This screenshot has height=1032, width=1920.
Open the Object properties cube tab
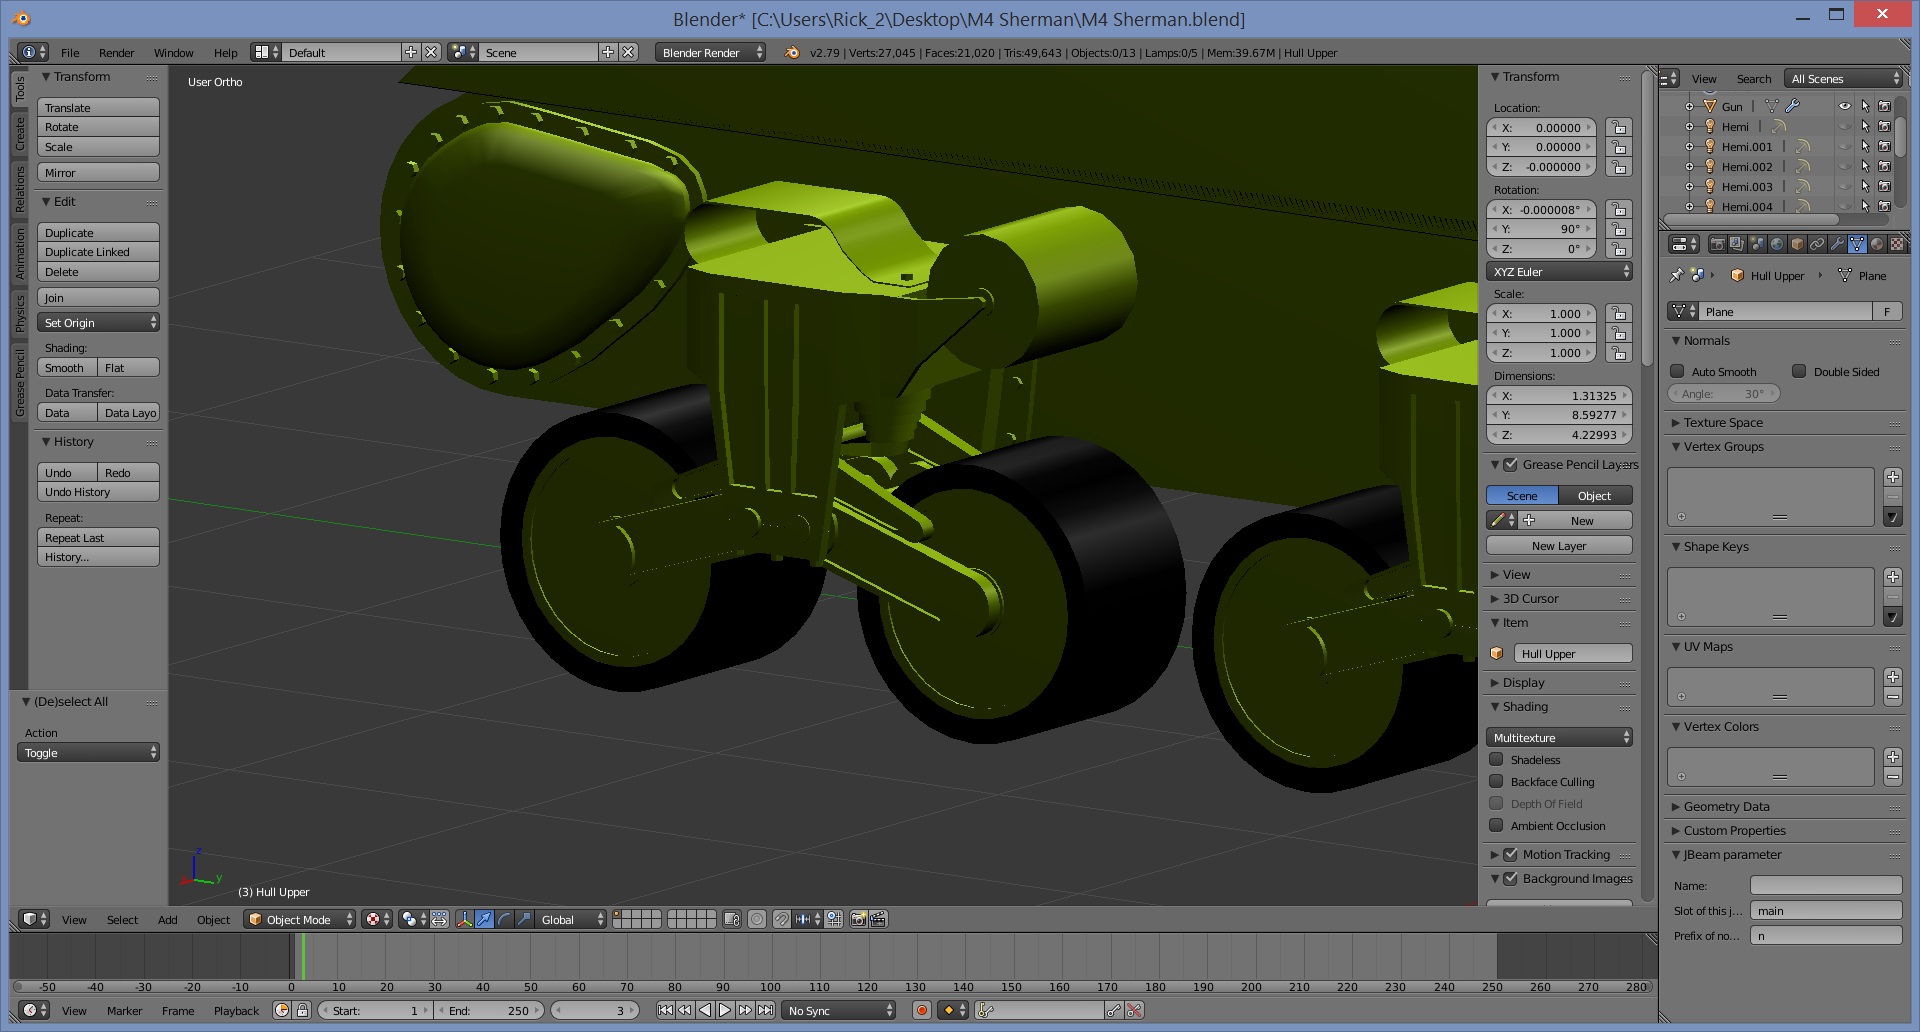[x=1797, y=244]
